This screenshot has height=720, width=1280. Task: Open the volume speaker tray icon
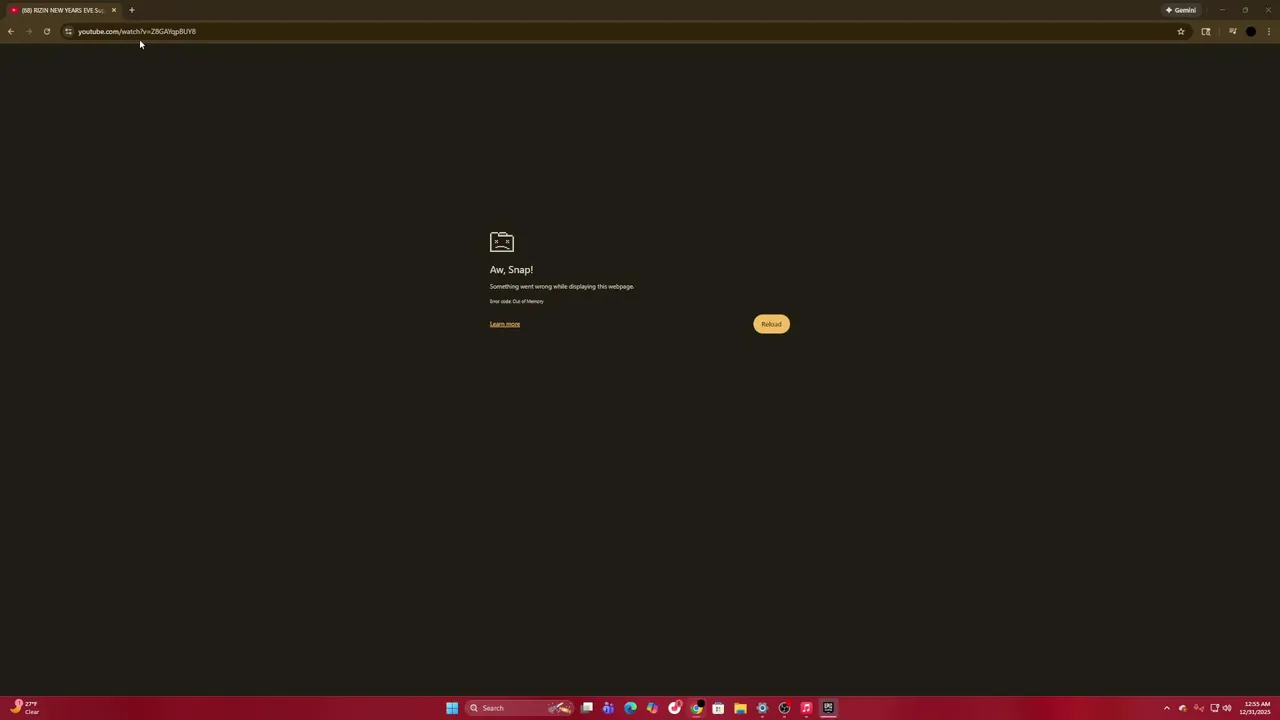[1227, 708]
